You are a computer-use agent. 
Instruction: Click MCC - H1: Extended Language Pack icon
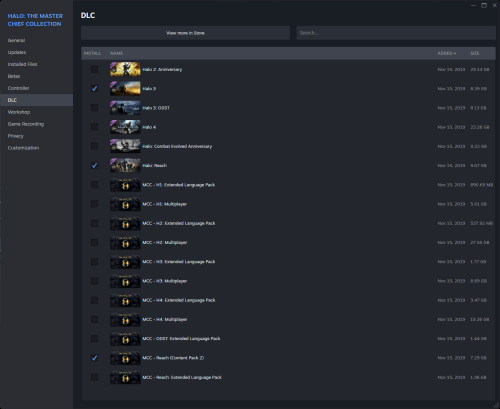point(125,185)
